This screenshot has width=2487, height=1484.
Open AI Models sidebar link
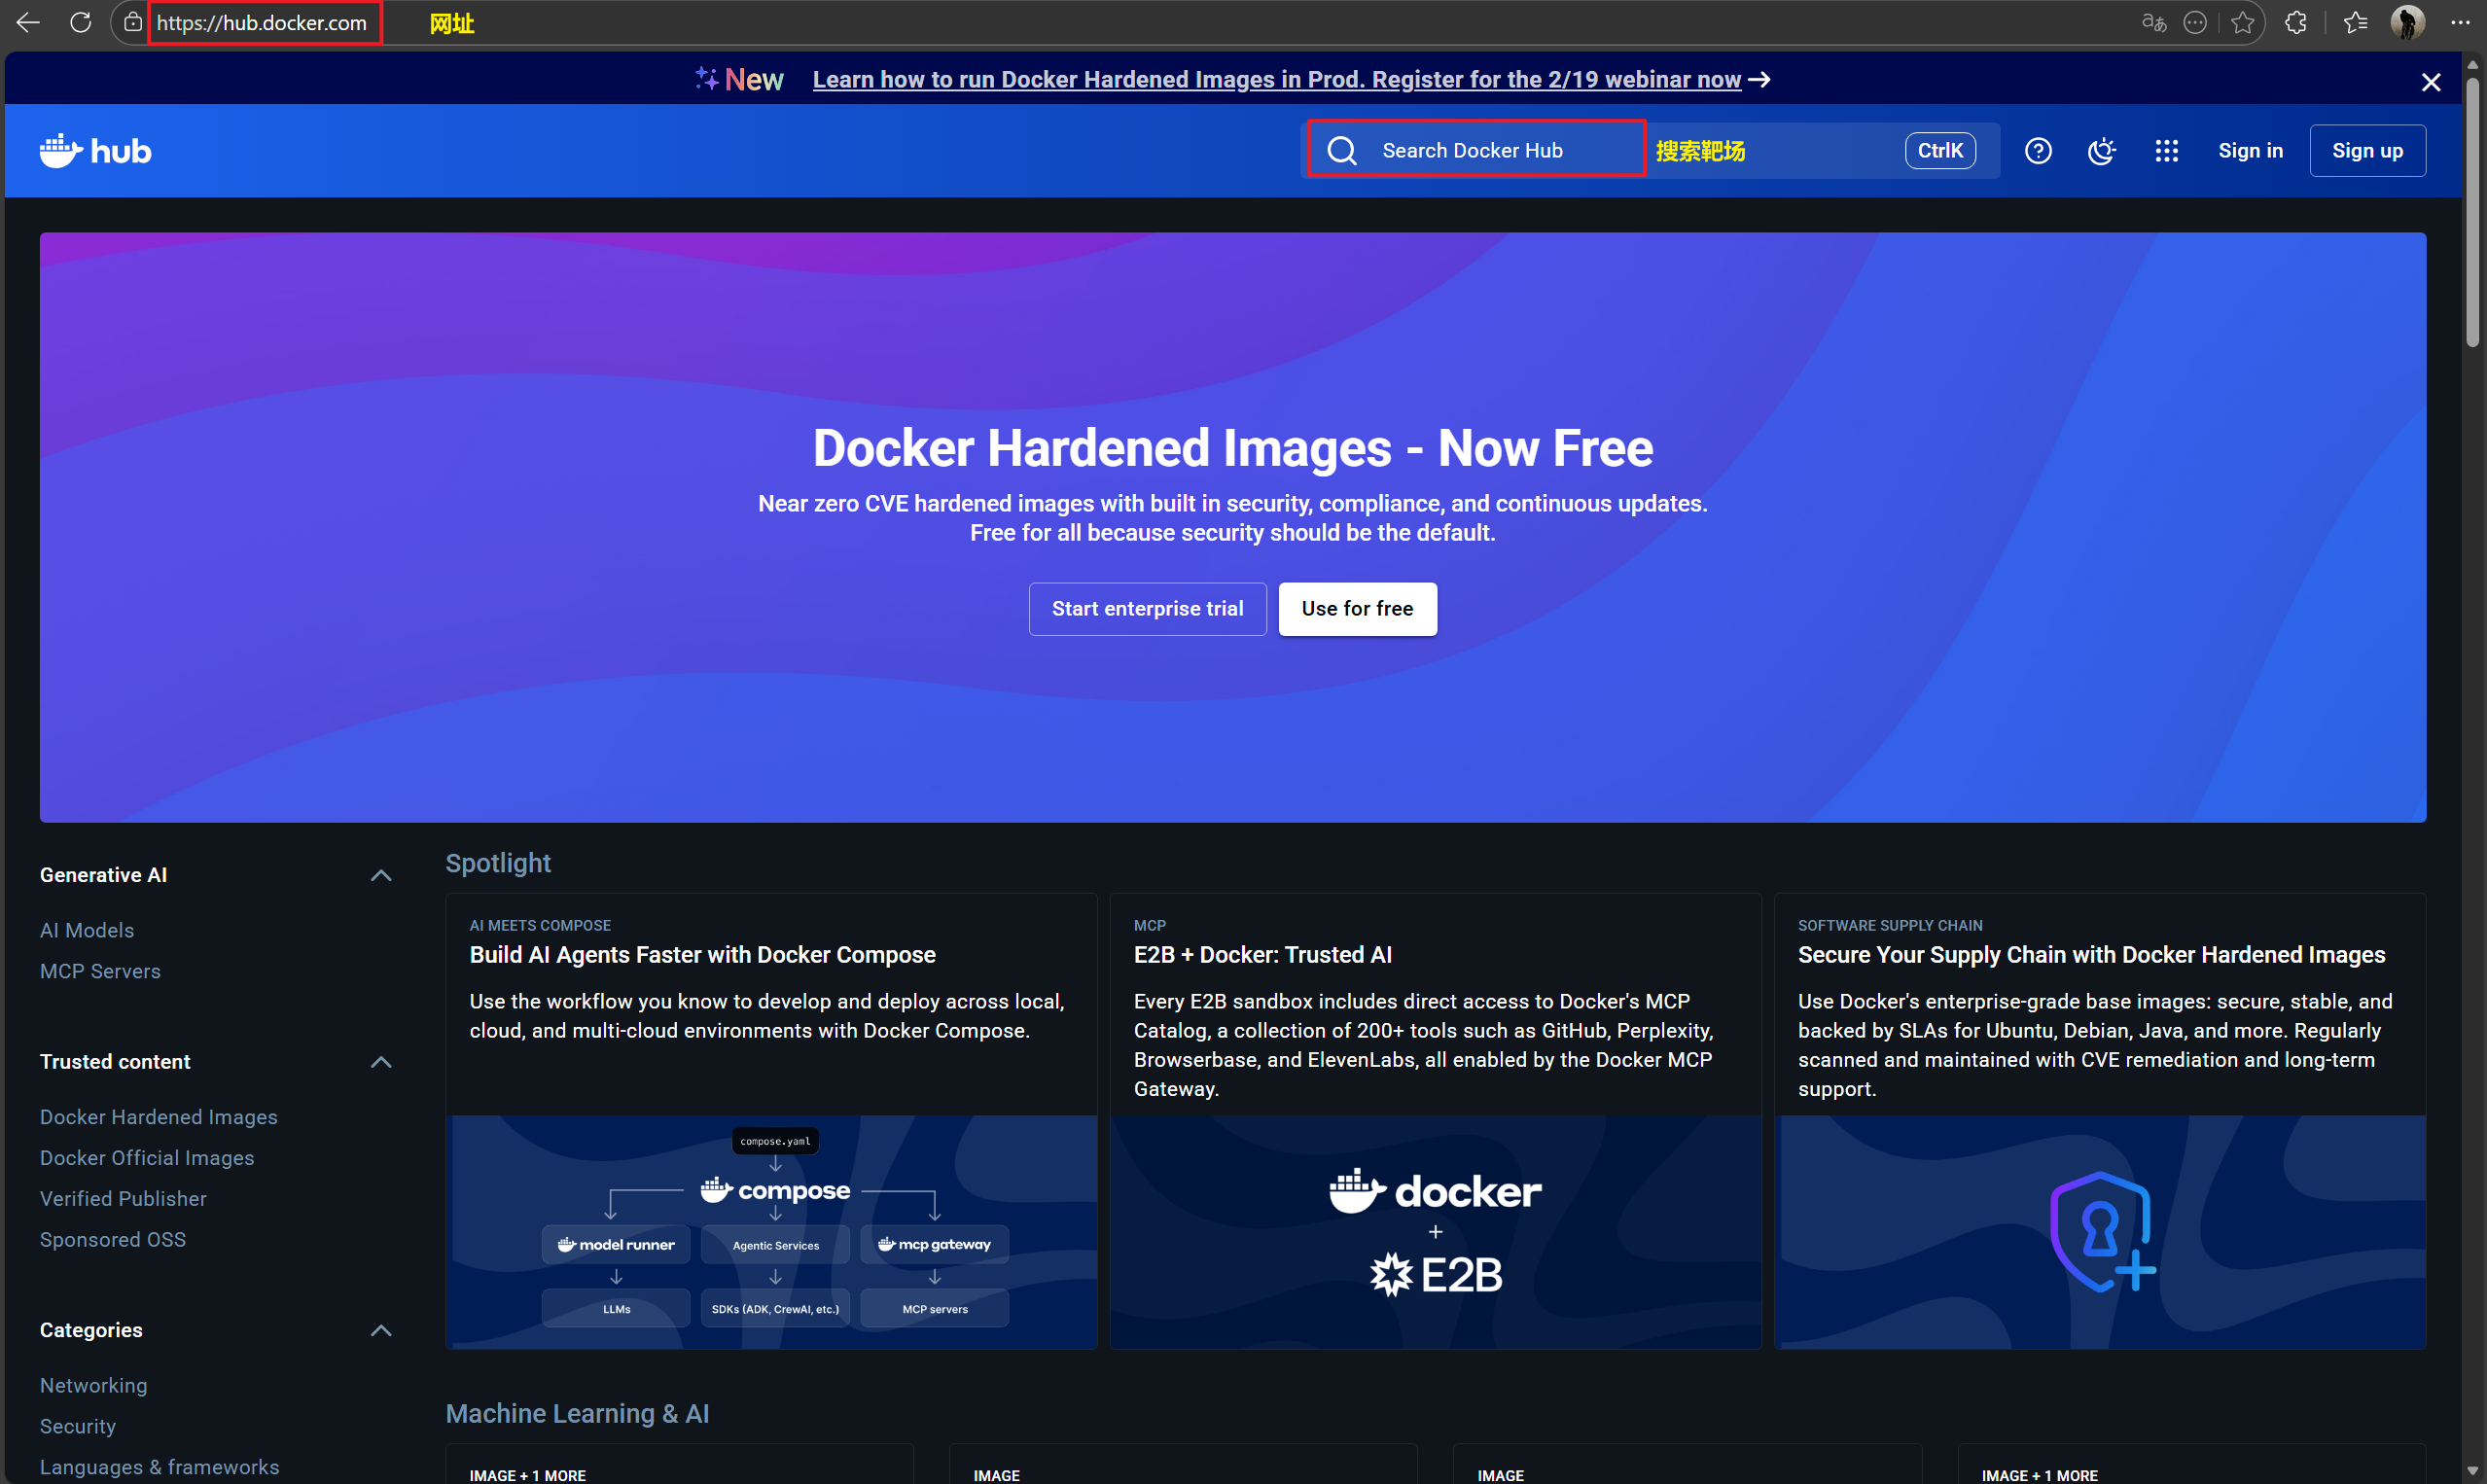click(87, 930)
